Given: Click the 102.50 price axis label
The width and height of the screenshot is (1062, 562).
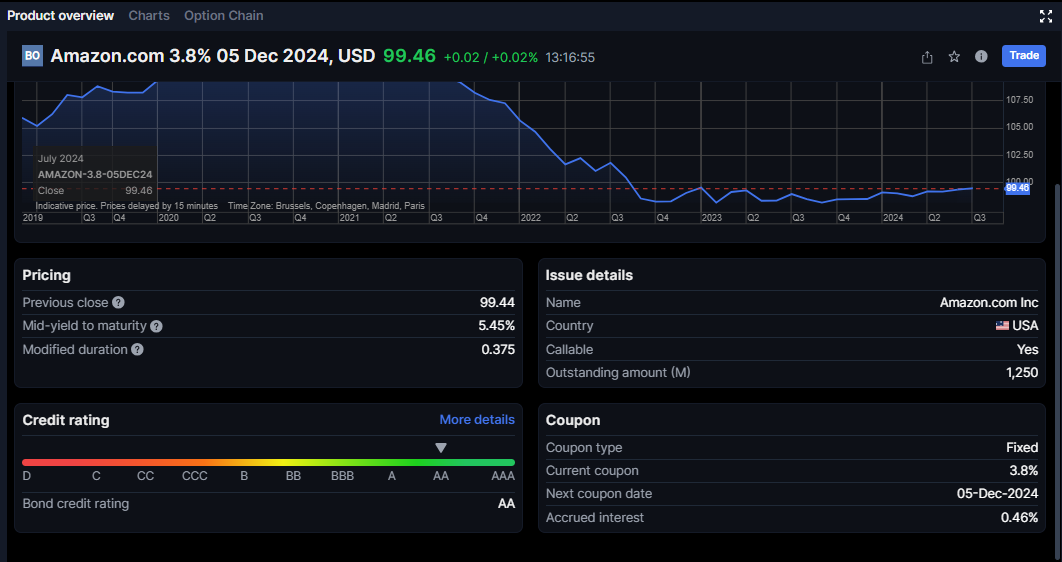Looking at the screenshot, I should pos(1019,154).
